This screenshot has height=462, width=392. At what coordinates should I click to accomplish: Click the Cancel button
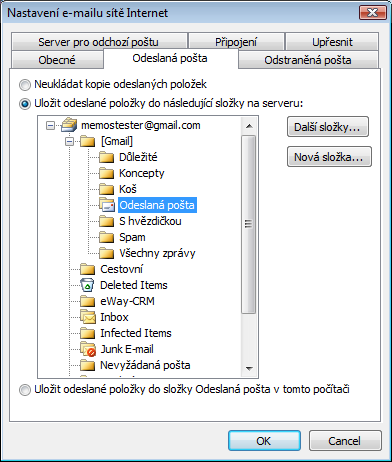345,441
